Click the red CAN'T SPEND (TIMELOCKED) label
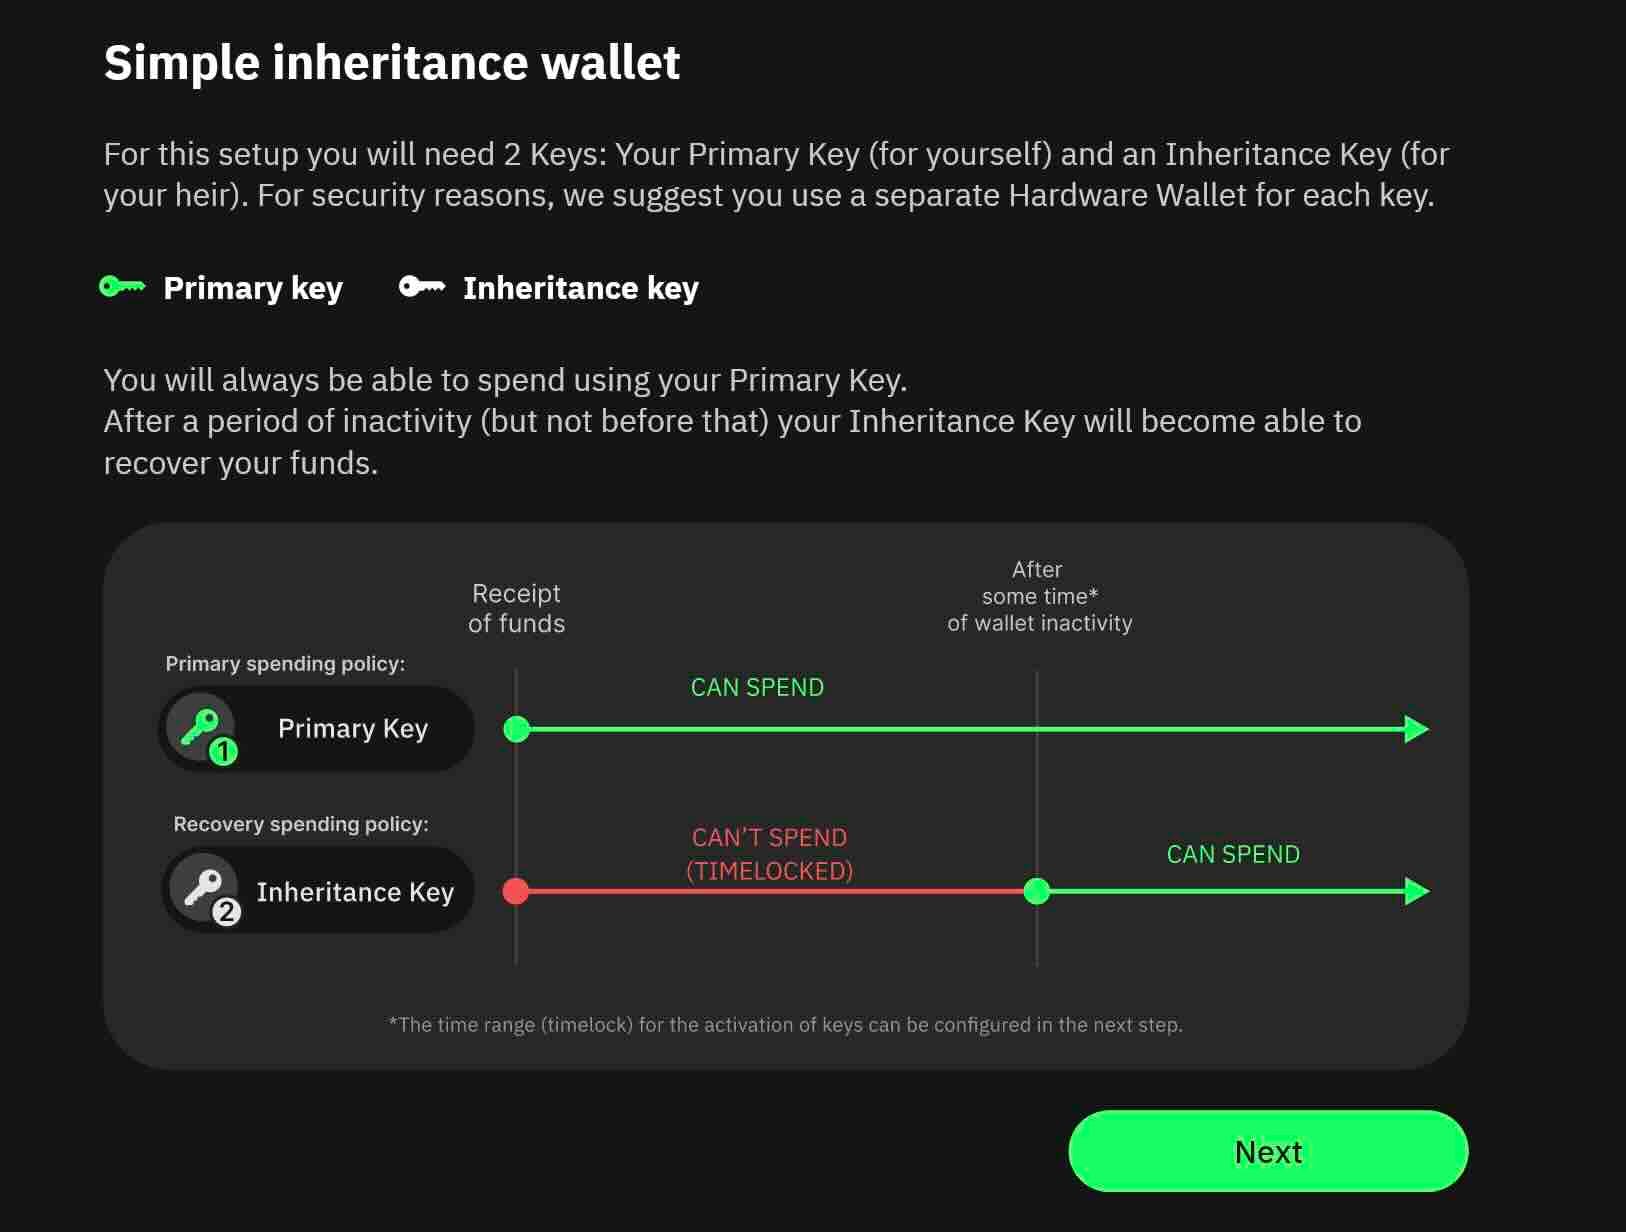The image size is (1626, 1232). (x=769, y=854)
